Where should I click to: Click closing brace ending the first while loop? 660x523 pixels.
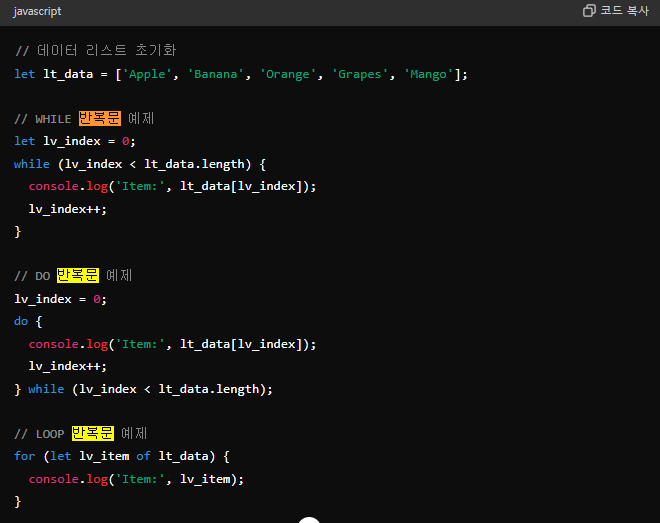click(x=18, y=231)
